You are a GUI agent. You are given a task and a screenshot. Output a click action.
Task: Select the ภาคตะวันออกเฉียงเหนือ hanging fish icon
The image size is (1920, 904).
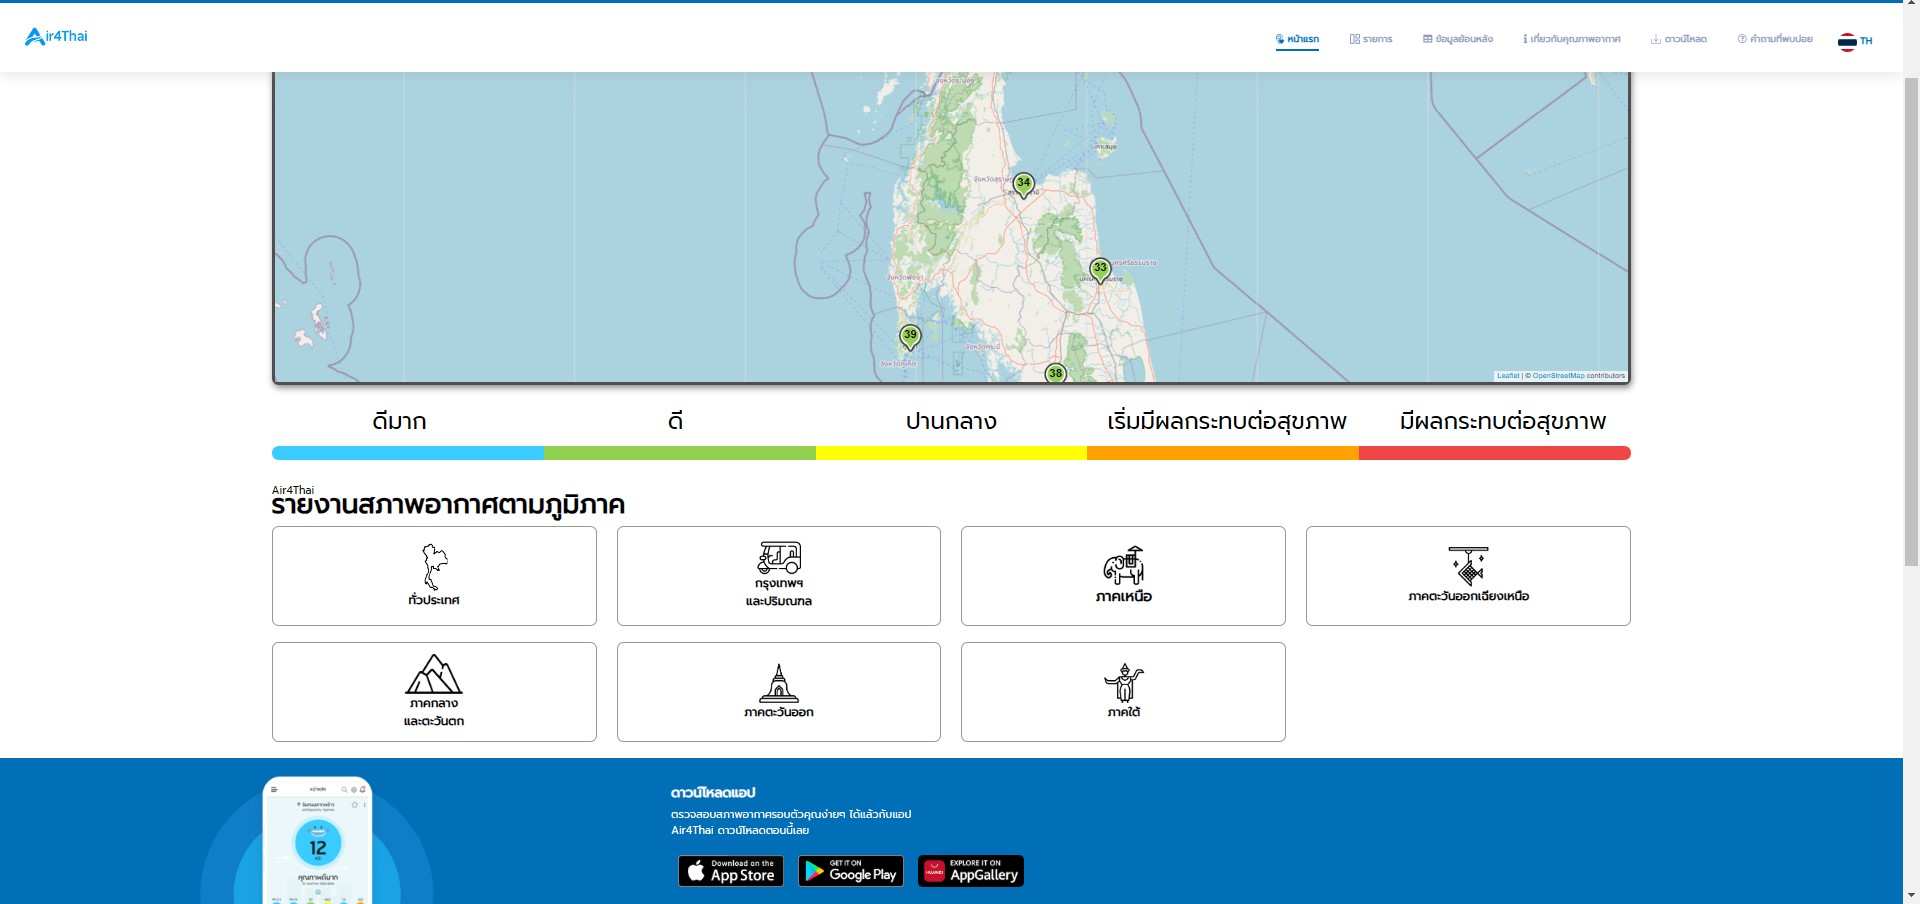click(x=1468, y=566)
